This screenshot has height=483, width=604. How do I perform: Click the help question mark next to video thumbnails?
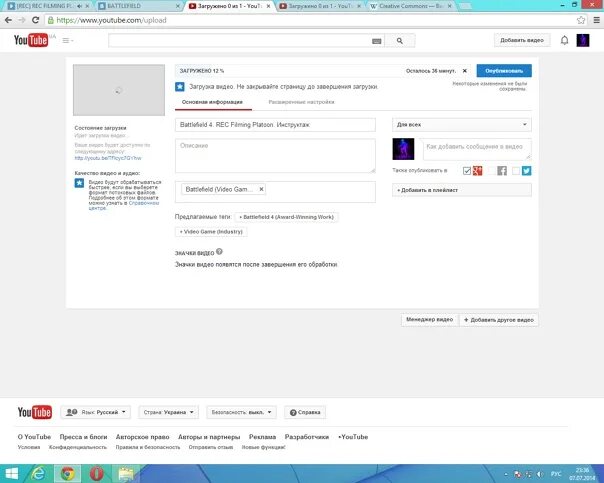coord(219,252)
